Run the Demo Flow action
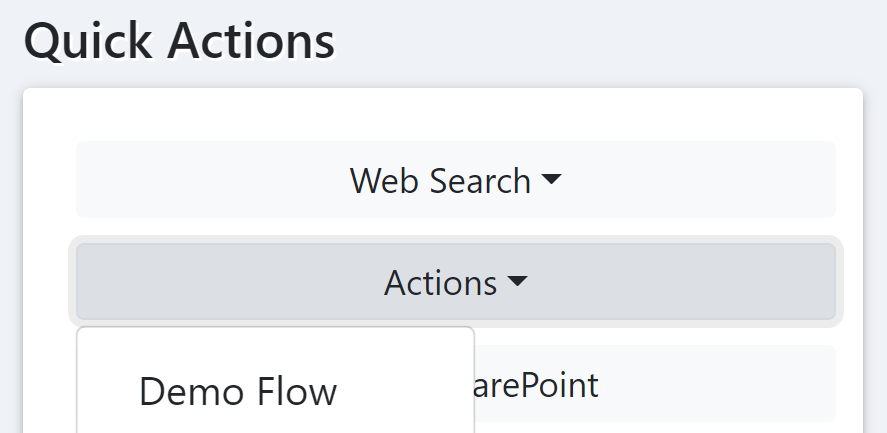This screenshot has height=433, width=887. (238, 391)
